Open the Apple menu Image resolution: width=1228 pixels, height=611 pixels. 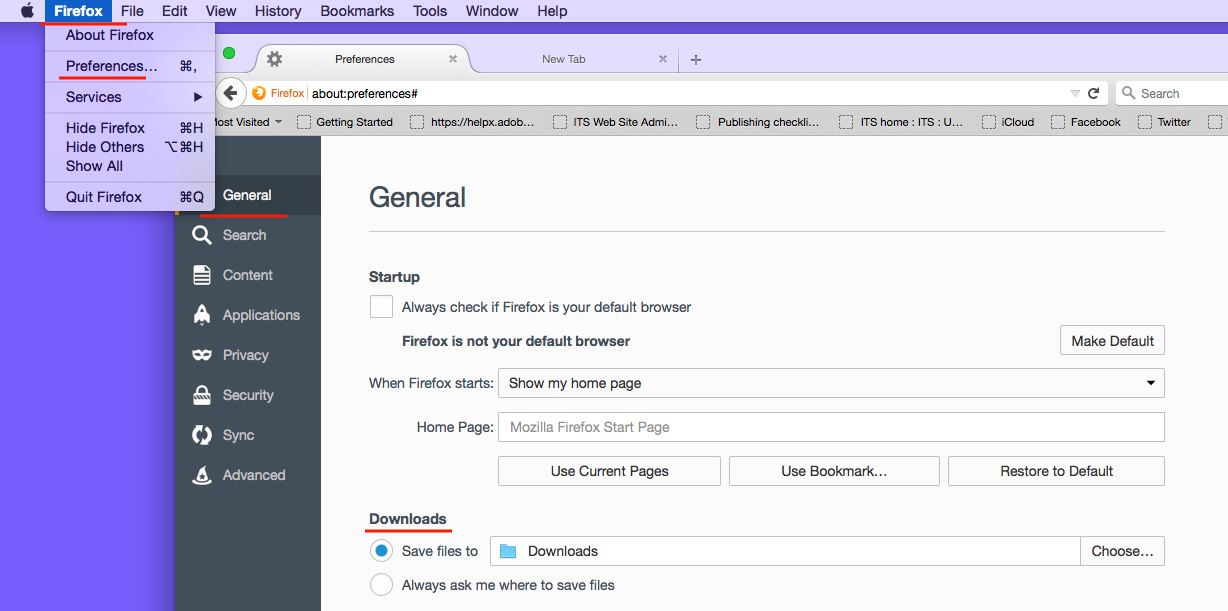pos(27,11)
